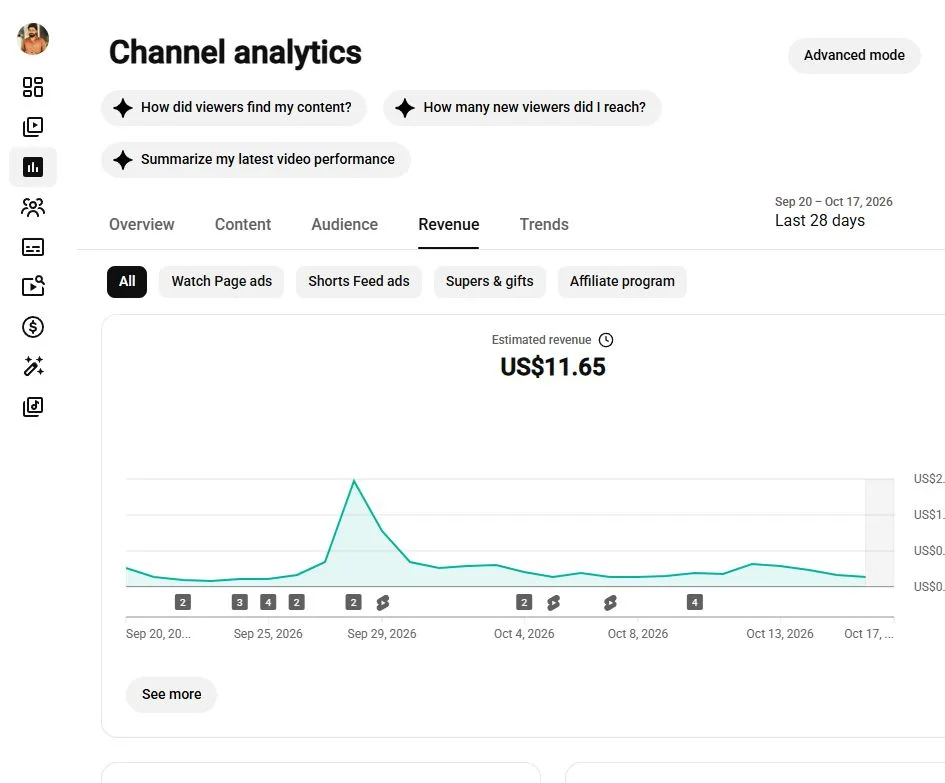Click the 'Oct 13, 2026' axis label
Viewport: 945px width, 783px height.
780,634
